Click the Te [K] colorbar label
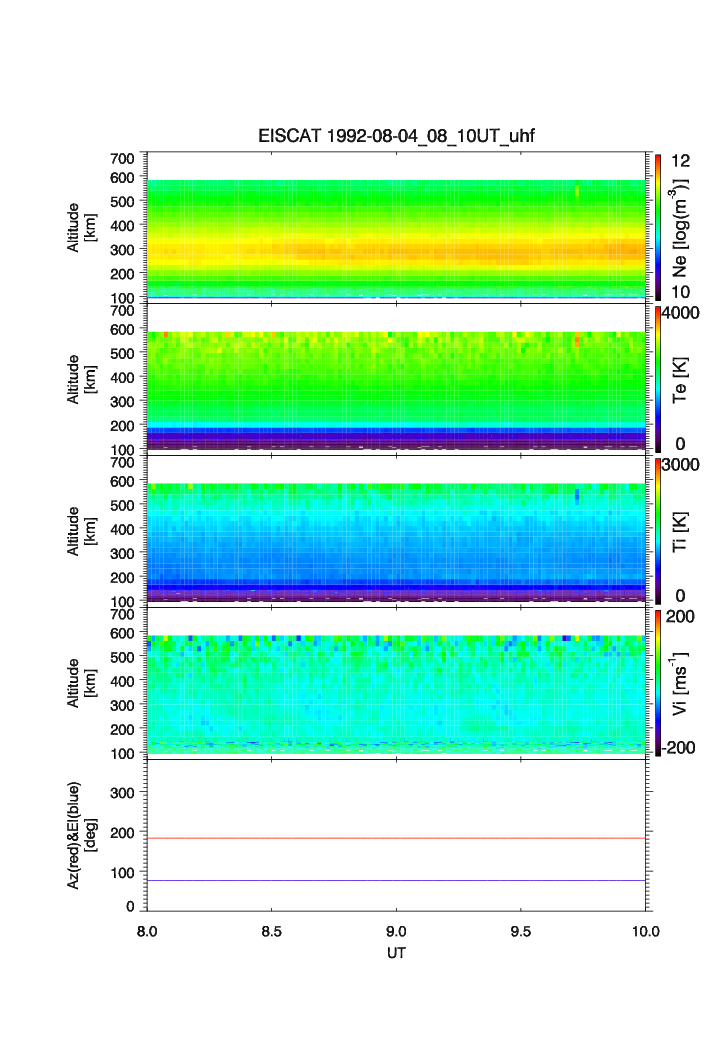This screenshot has width=708, height=1063. pyautogui.click(x=680, y=380)
